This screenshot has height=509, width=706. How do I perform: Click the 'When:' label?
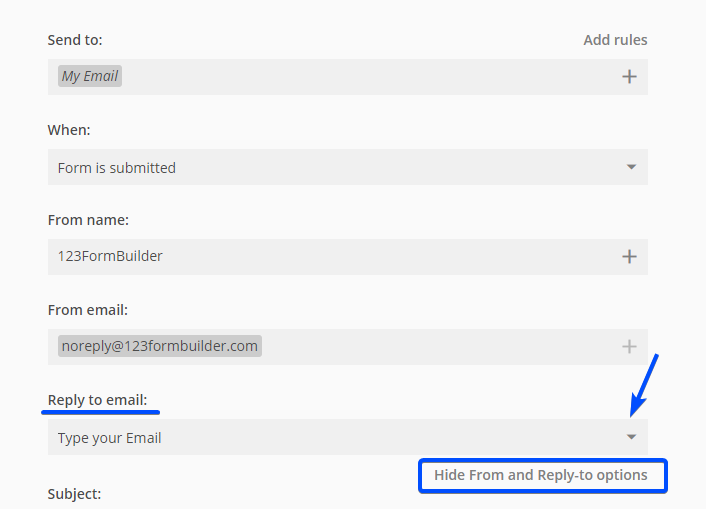(69, 130)
